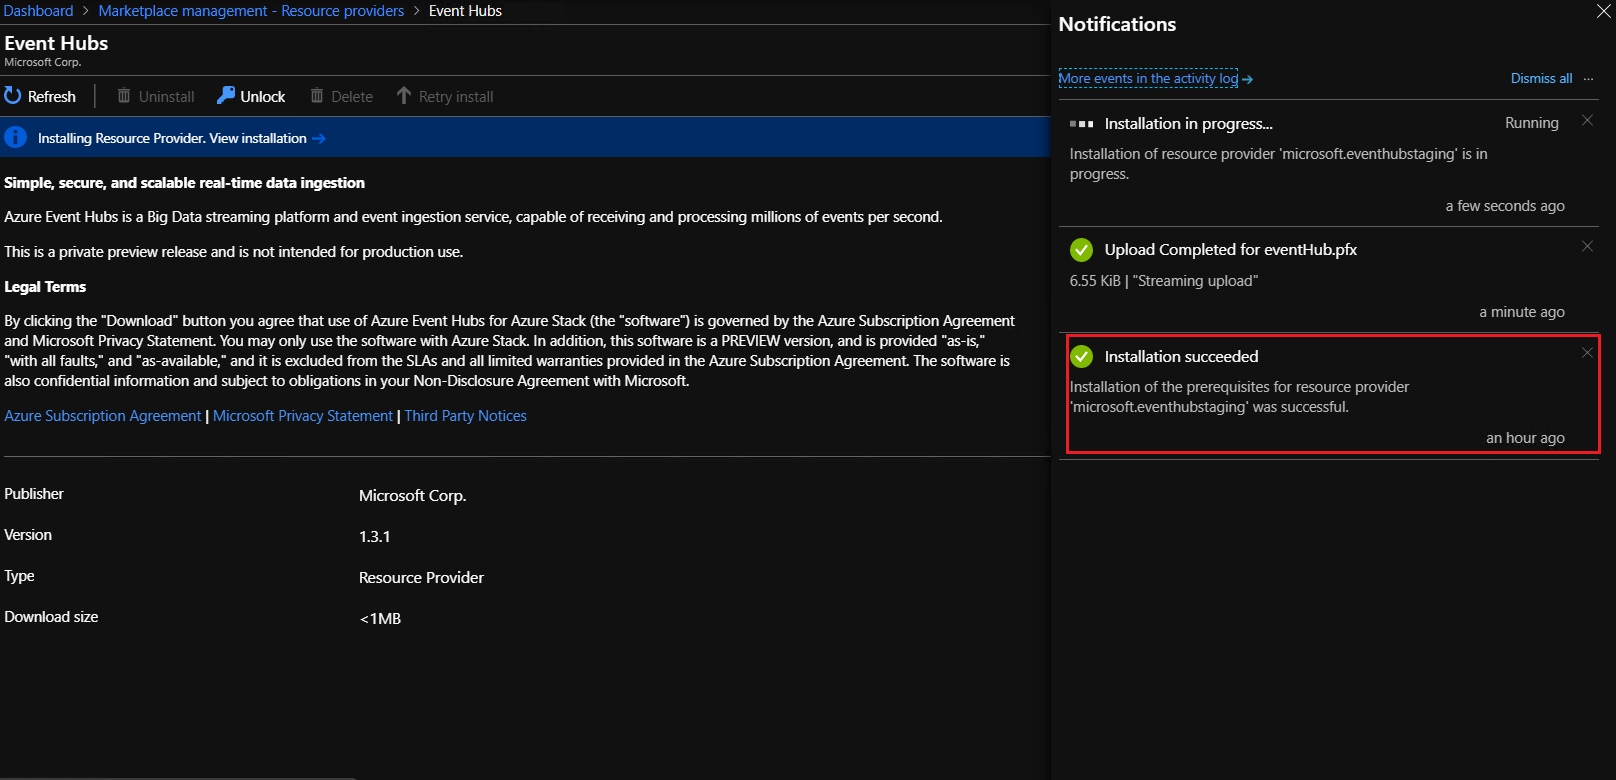Click the Delete trash icon
Image resolution: width=1616 pixels, height=780 pixels.
tap(317, 96)
